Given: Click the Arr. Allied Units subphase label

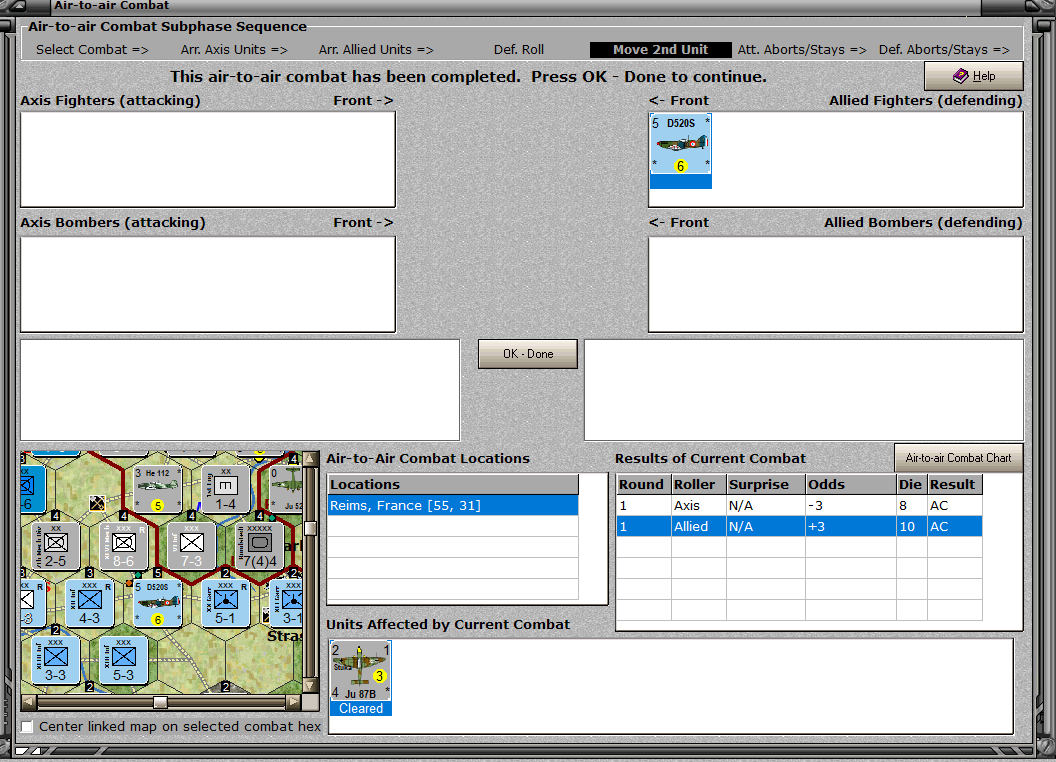Looking at the screenshot, I should pyautogui.click(x=376, y=50).
